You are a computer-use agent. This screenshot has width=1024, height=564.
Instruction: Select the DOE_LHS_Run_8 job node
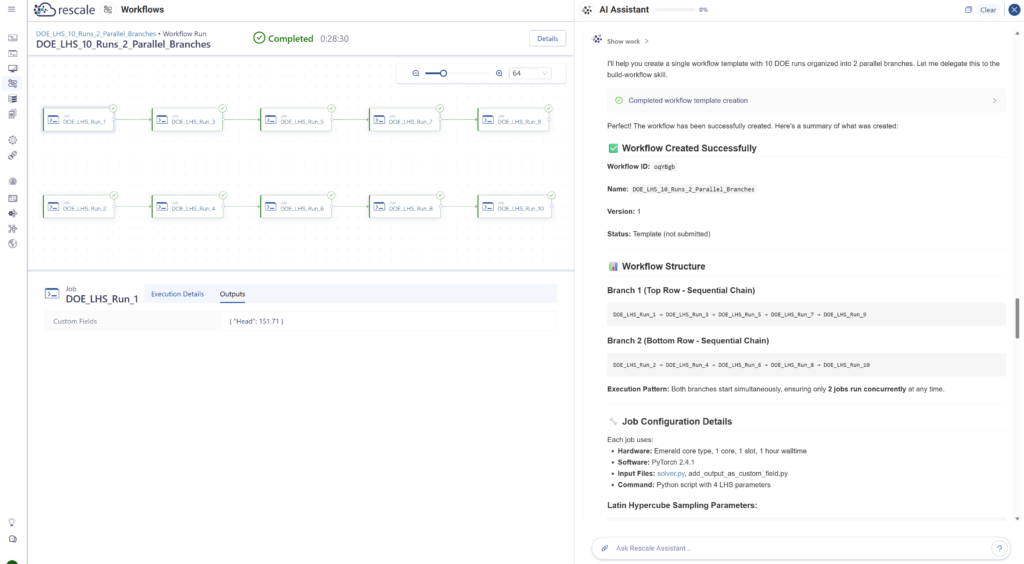(x=404, y=207)
